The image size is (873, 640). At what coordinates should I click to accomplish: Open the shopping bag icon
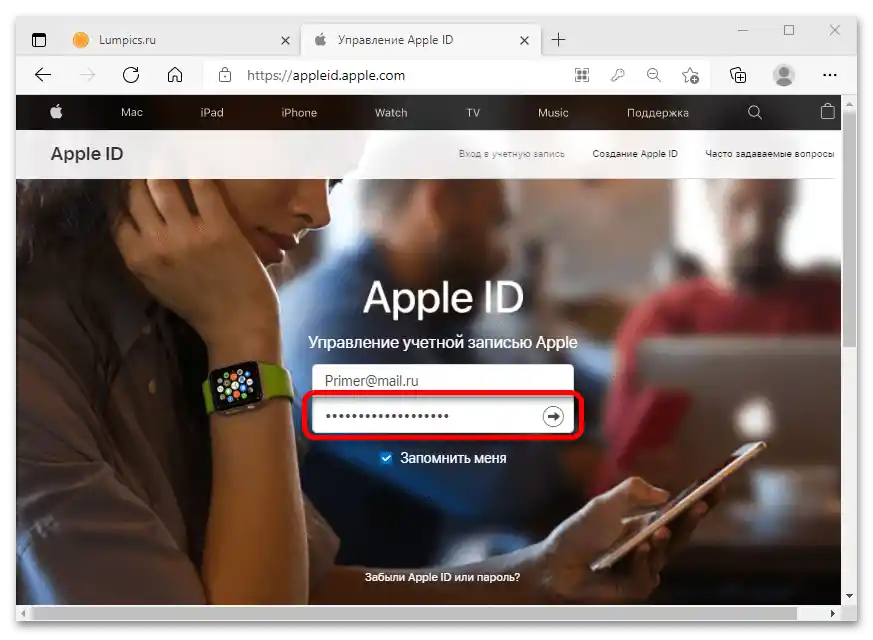(x=827, y=111)
